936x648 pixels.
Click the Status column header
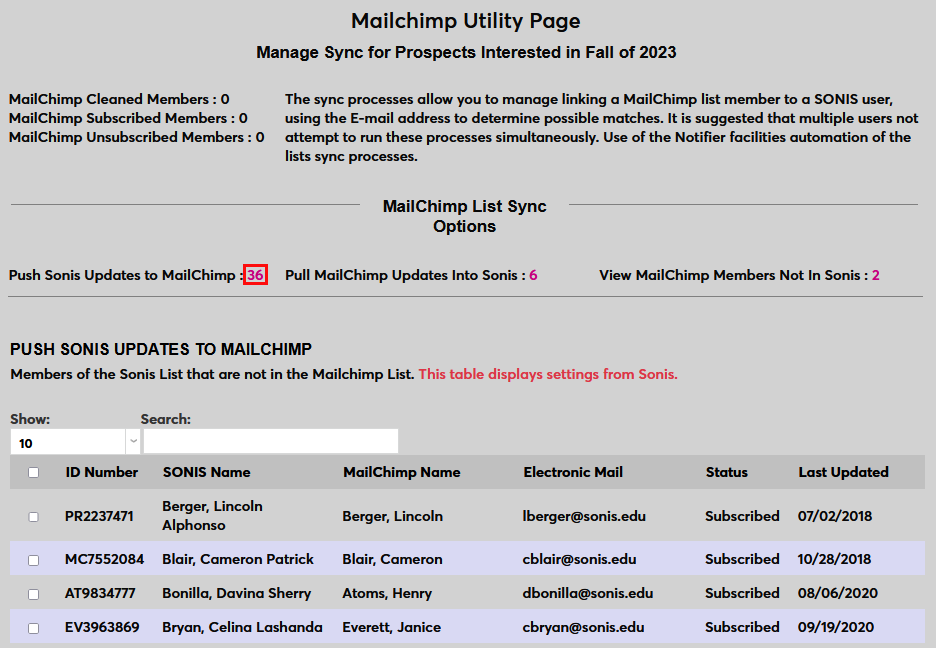726,472
